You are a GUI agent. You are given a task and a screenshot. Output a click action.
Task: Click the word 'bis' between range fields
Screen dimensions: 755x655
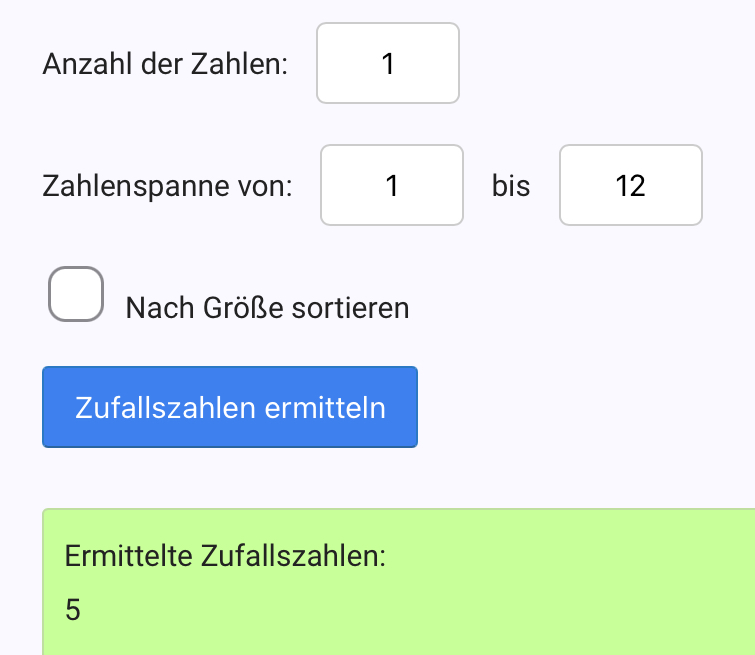511,187
